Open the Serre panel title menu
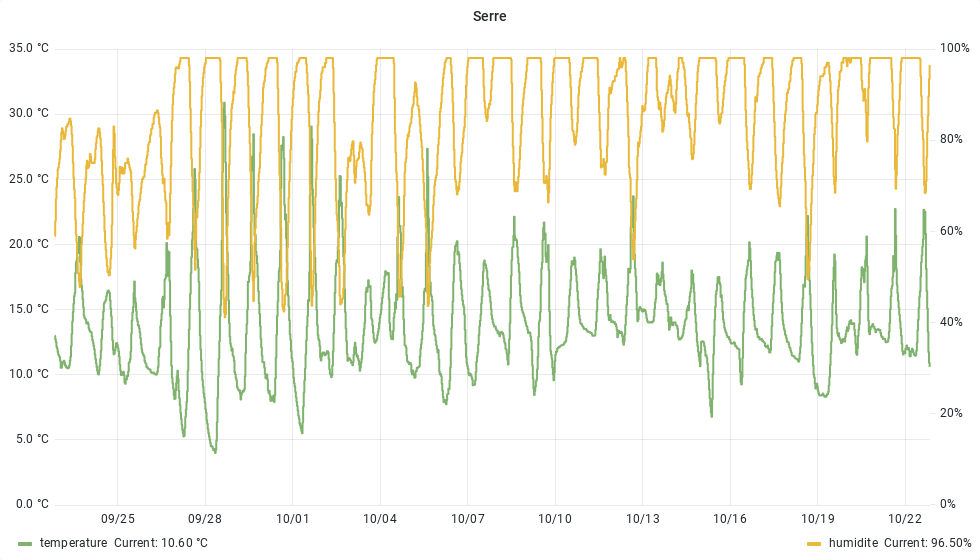The height and width of the screenshot is (560, 980). [490, 17]
